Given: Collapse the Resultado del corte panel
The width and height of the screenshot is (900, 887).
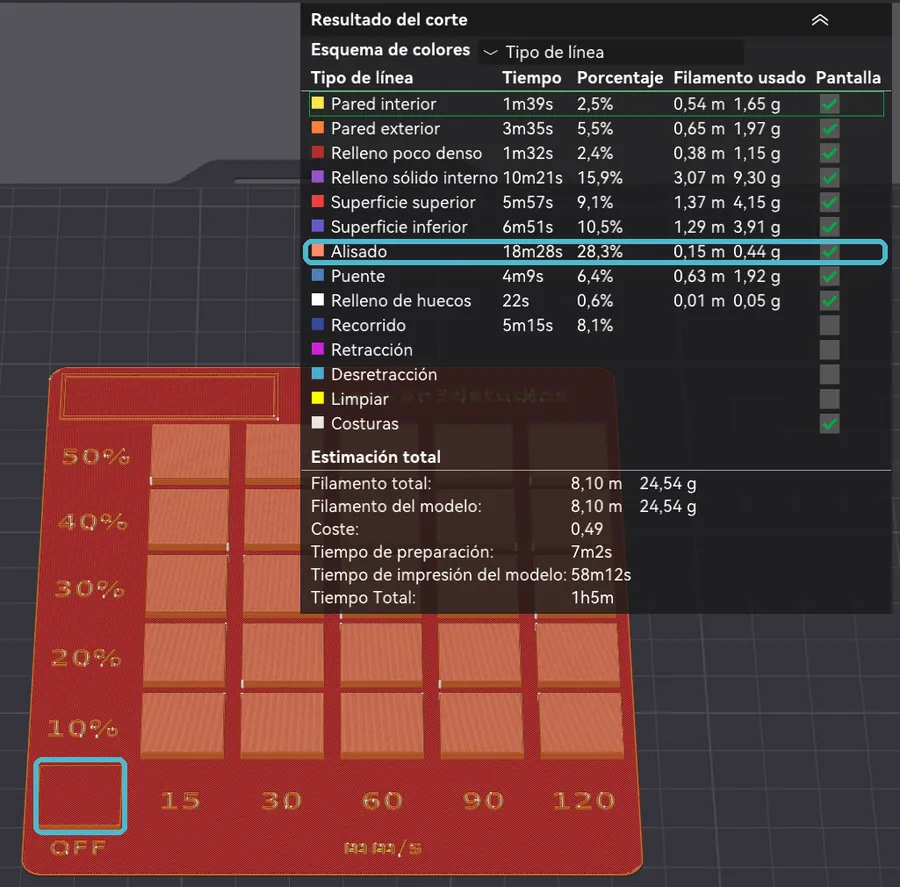Looking at the screenshot, I should 820,21.
